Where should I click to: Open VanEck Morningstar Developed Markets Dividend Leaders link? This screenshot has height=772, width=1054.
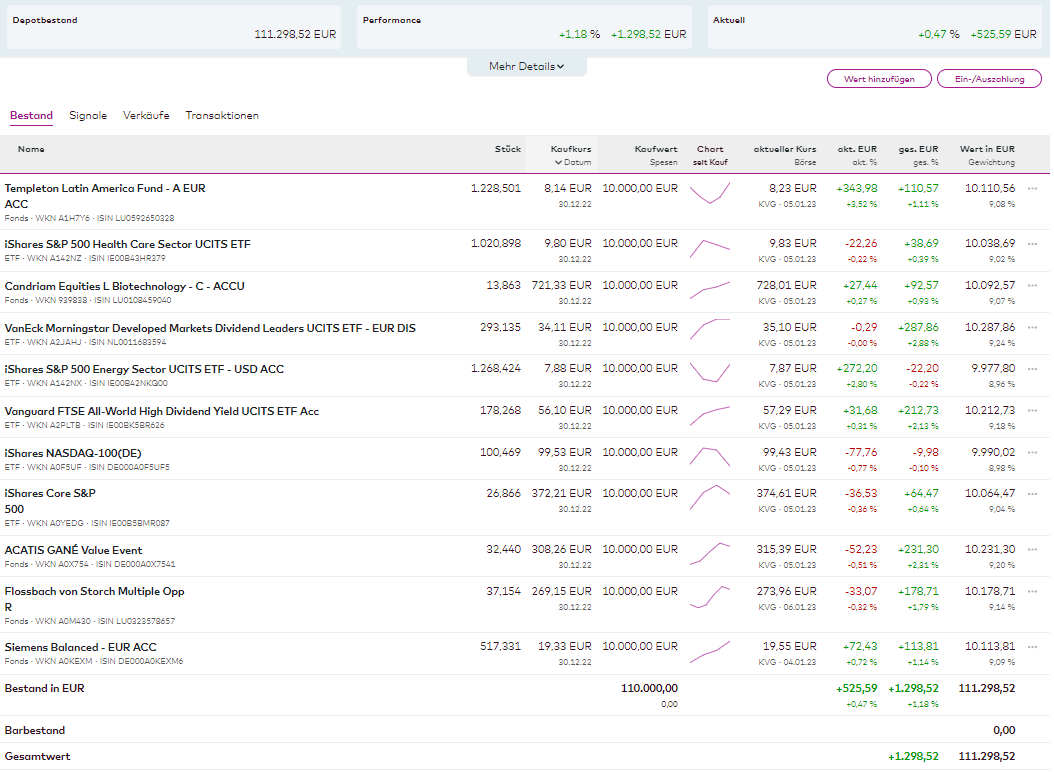(x=210, y=328)
